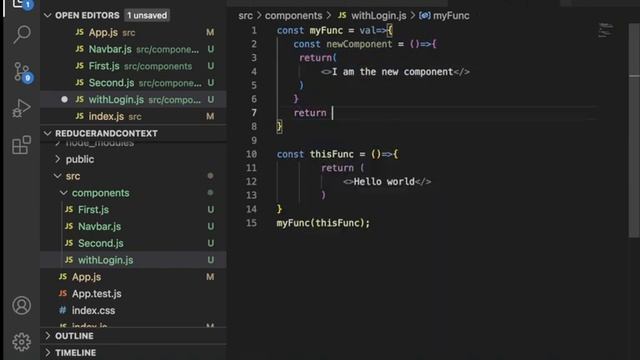Image resolution: width=640 pixels, height=360 pixels.
Task: Click 'Hello world' text in code
Action: 384,182
